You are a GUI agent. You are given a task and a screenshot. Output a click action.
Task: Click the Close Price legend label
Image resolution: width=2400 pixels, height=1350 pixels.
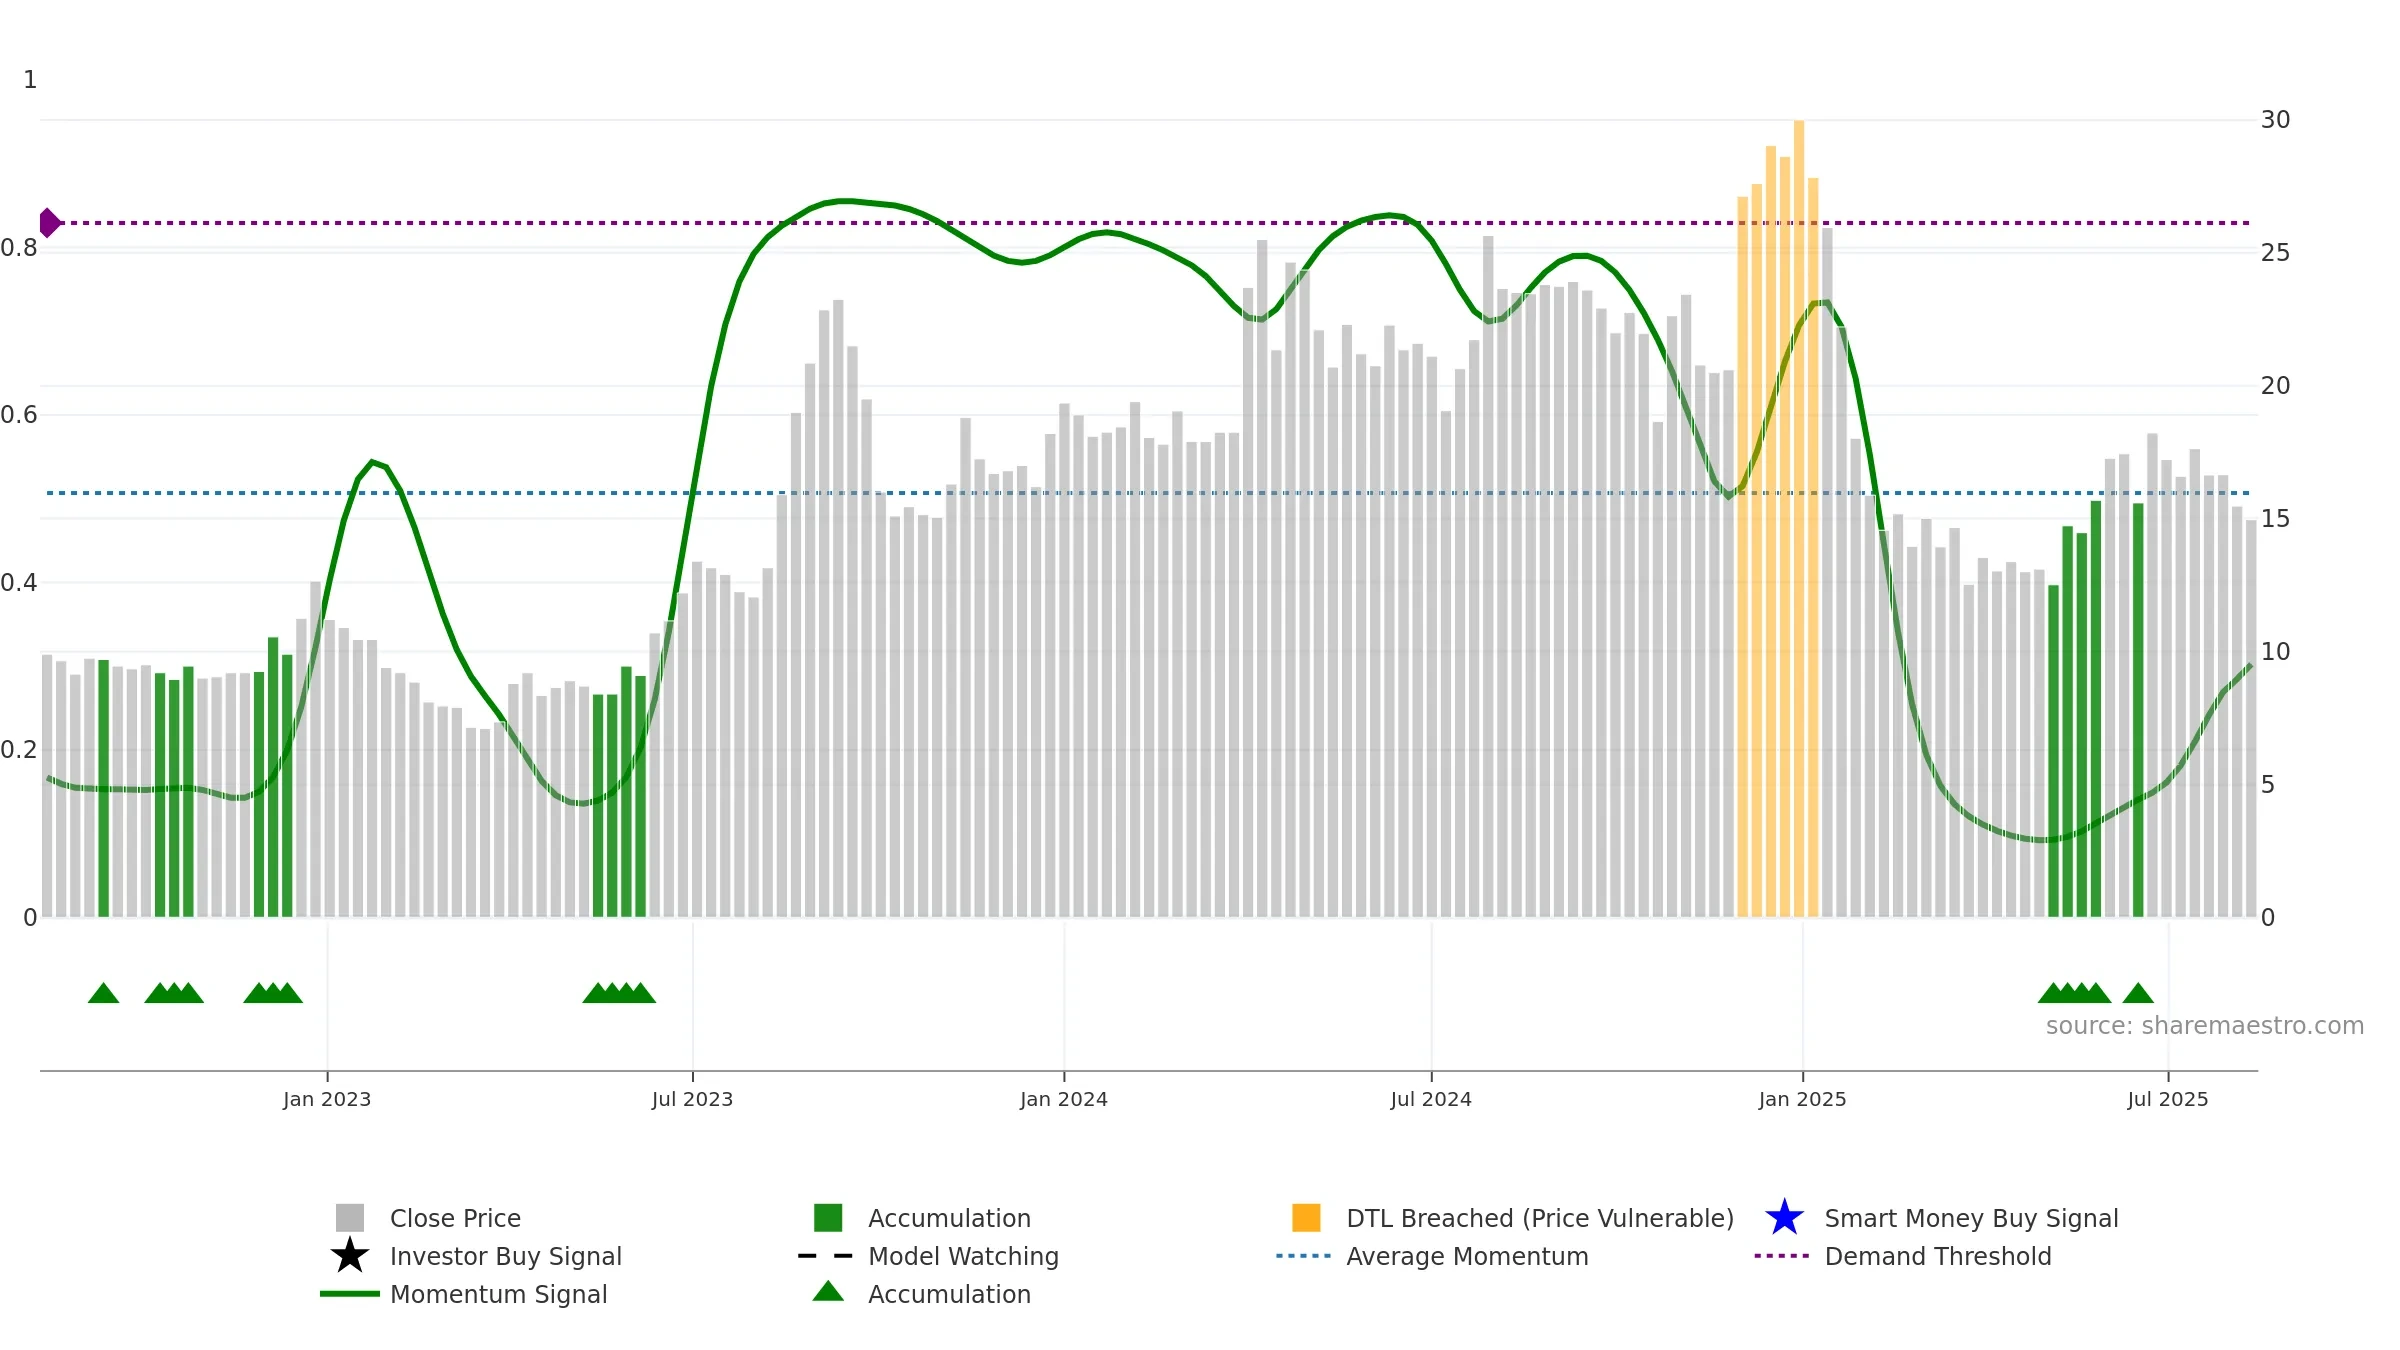(x=455, y=1218)
